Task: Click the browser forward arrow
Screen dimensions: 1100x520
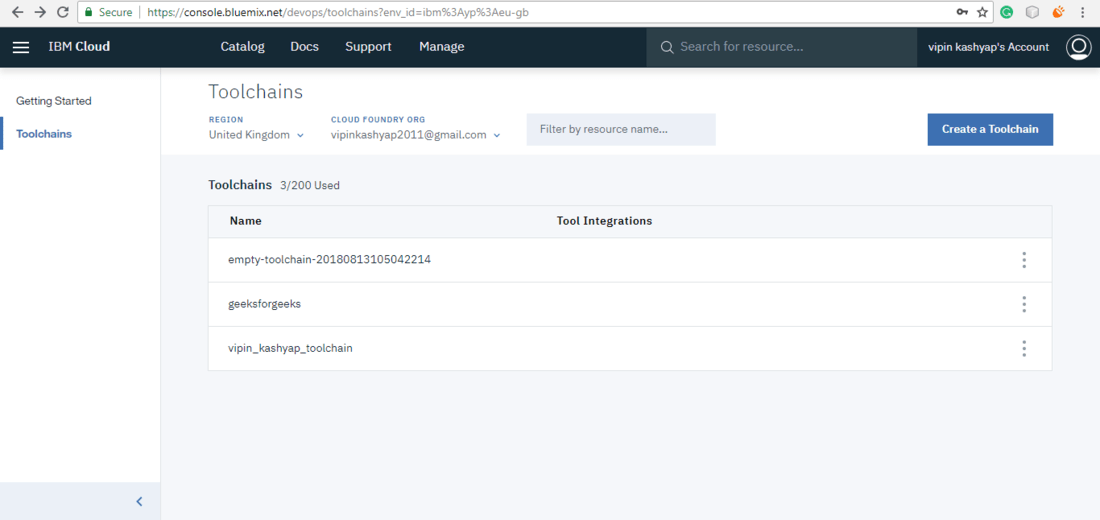Action: 40,12
